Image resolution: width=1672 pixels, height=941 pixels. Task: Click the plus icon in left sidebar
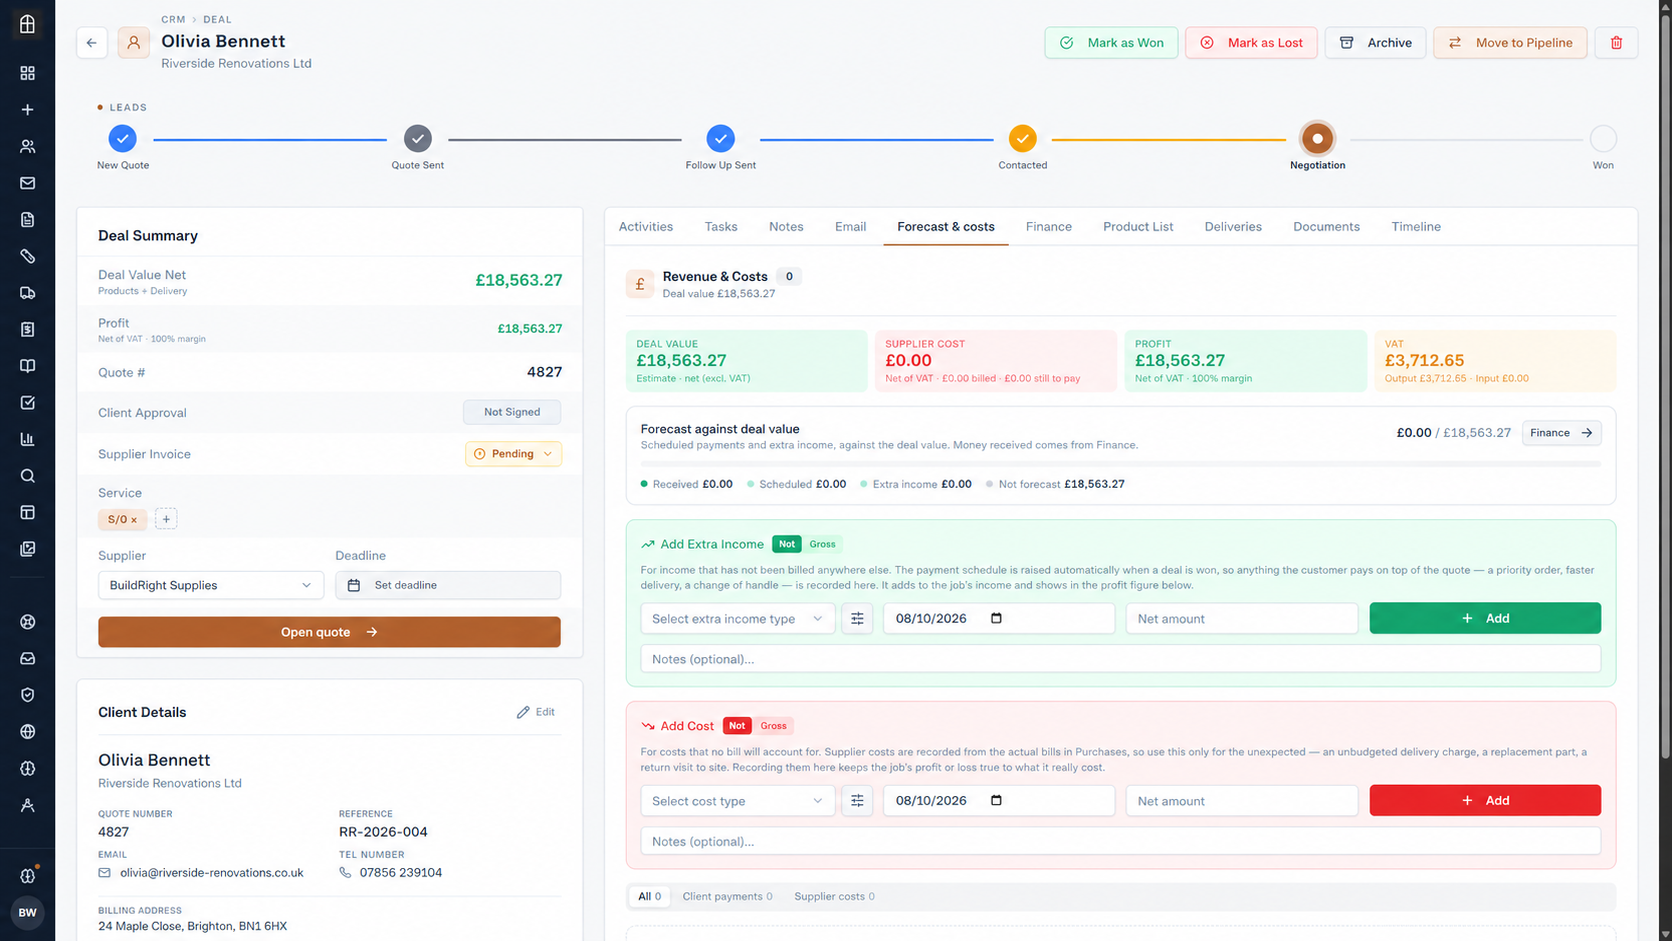[x=27, y=110]
